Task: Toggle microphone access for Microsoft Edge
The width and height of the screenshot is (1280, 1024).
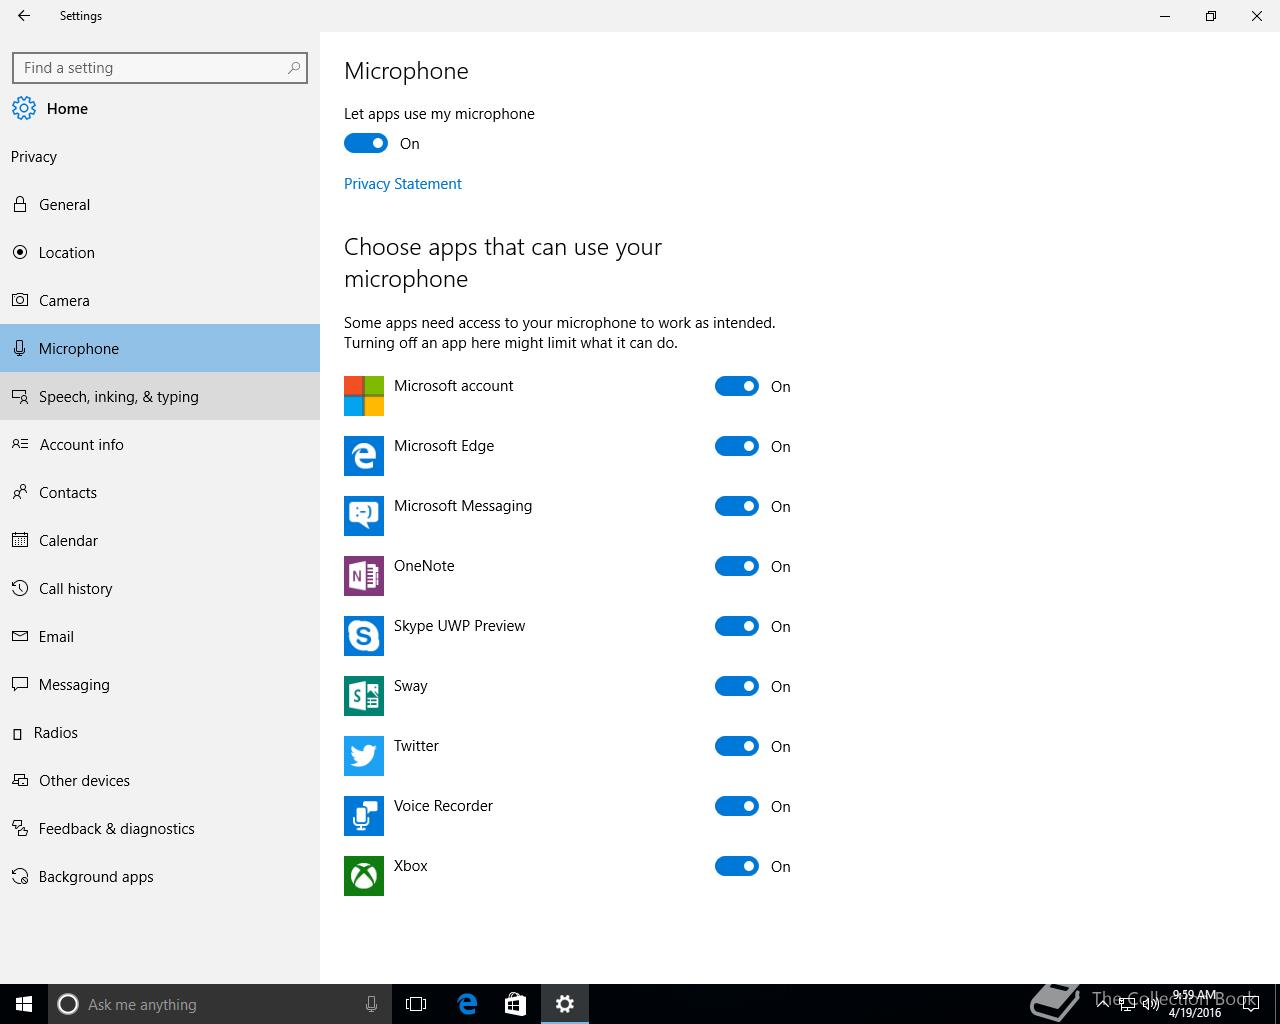Action: click(x=737, y=446)
